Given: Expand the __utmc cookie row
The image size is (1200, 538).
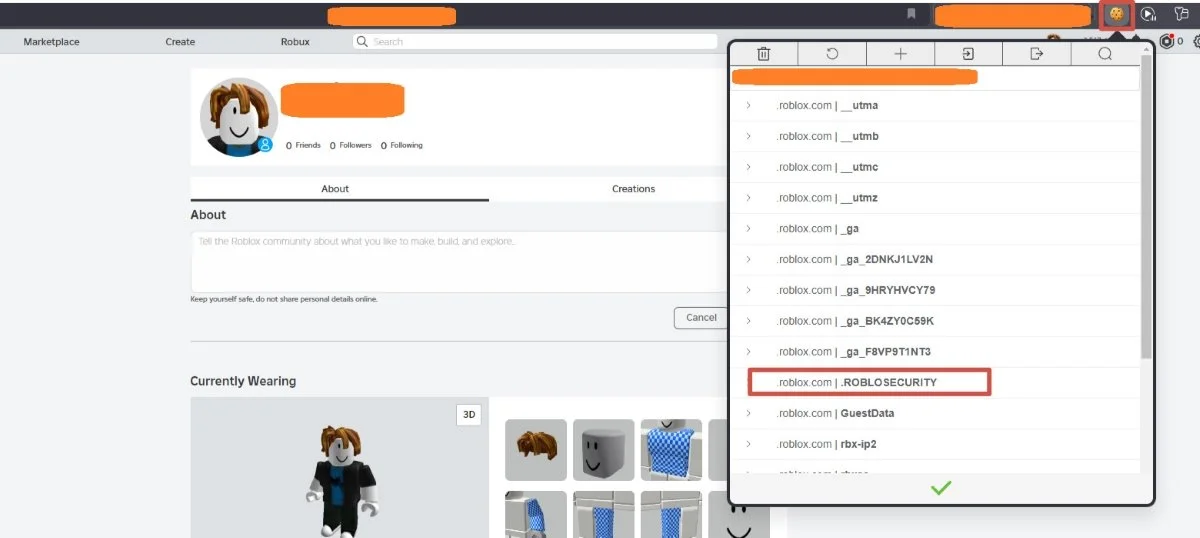Looking at the screenshot, I should click(x=748, y=167).
